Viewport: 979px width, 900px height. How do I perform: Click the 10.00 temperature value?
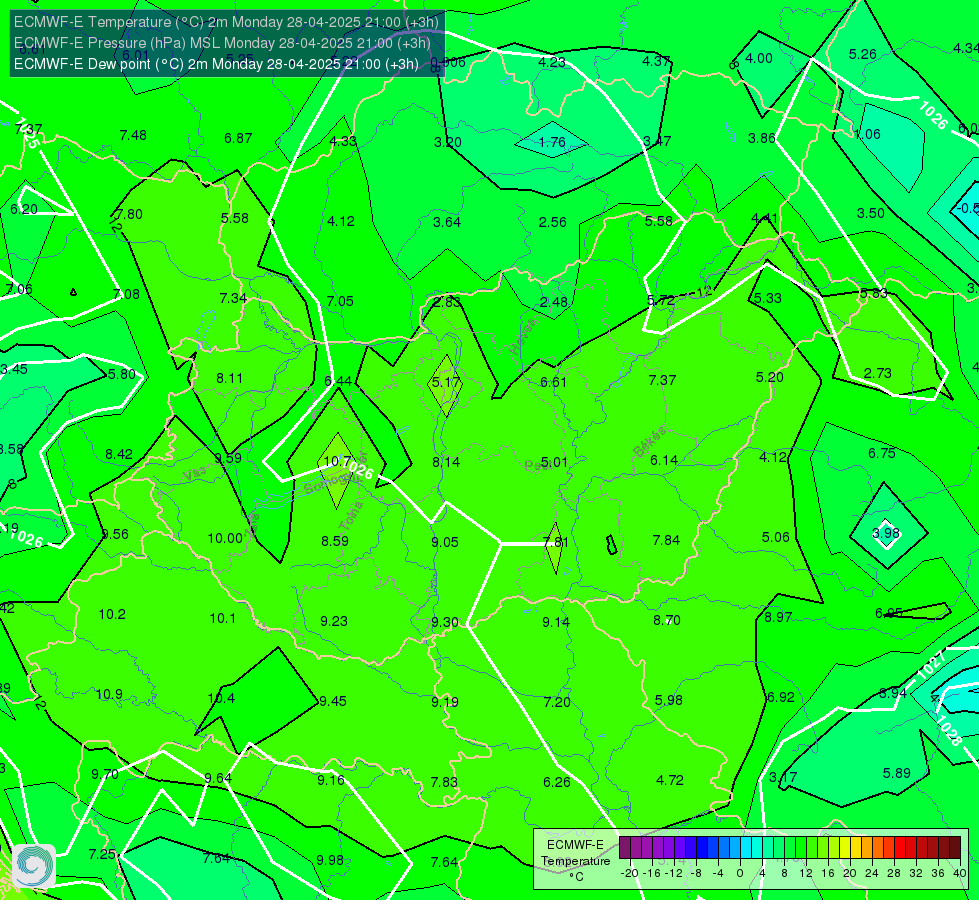[x=225, y=538]
